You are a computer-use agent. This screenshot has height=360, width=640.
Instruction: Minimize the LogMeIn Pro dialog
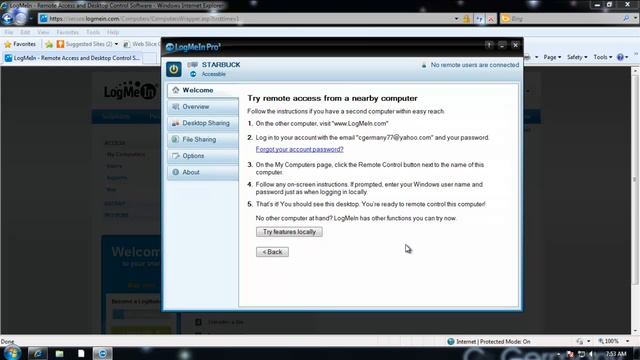pos(502,45)
